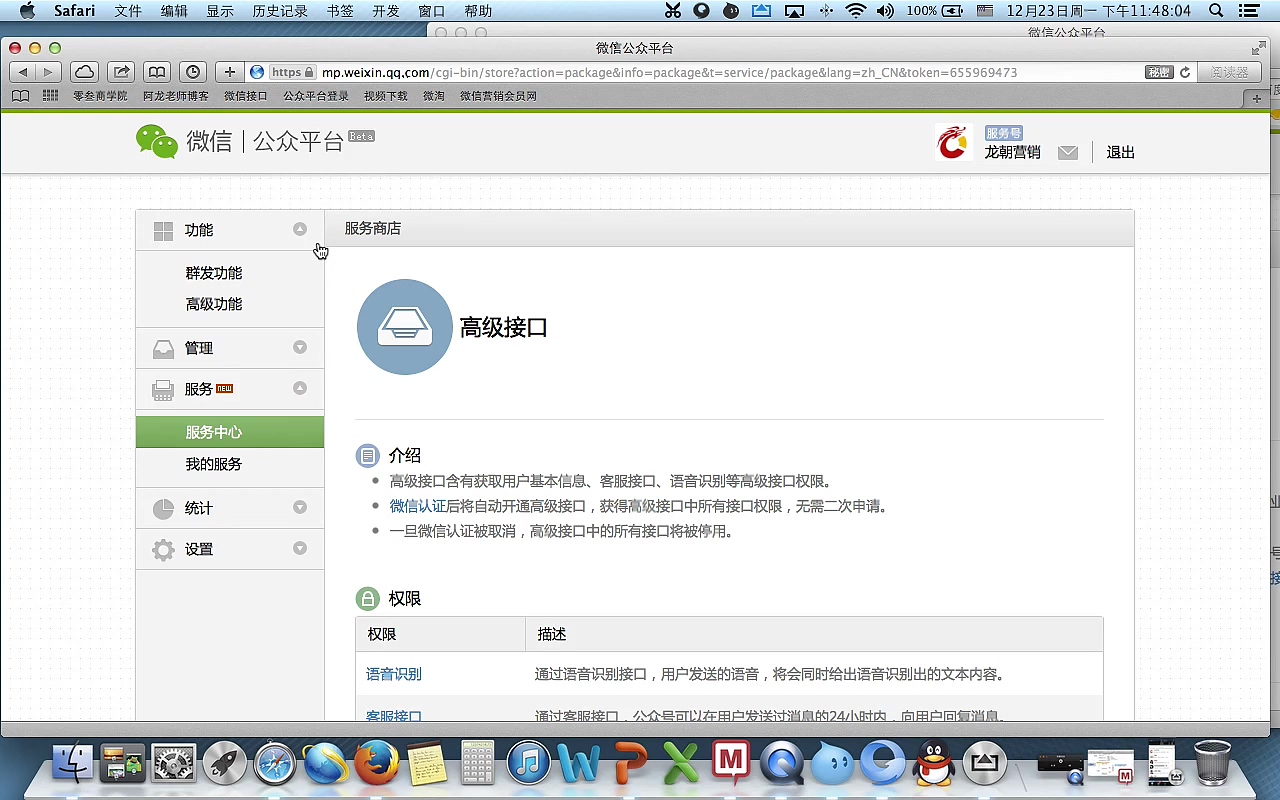Click the battery status in menu bar

coord(935,11)
